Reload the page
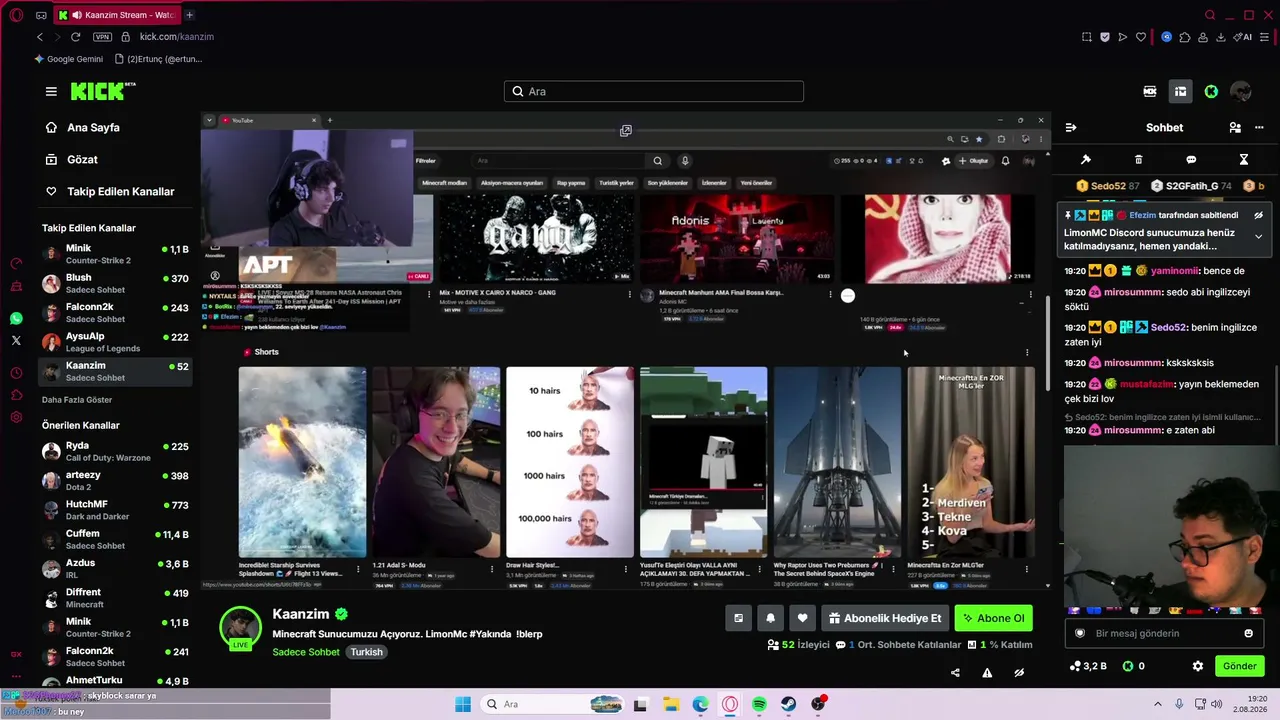Screen dimensions: 1280x720 75,37
